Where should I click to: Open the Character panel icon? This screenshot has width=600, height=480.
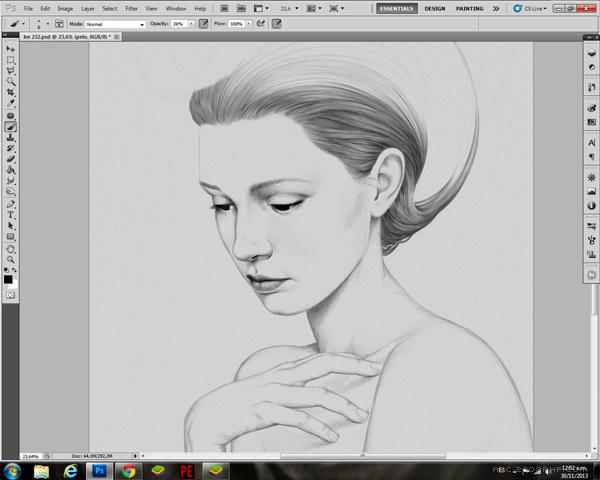[591, 142]
